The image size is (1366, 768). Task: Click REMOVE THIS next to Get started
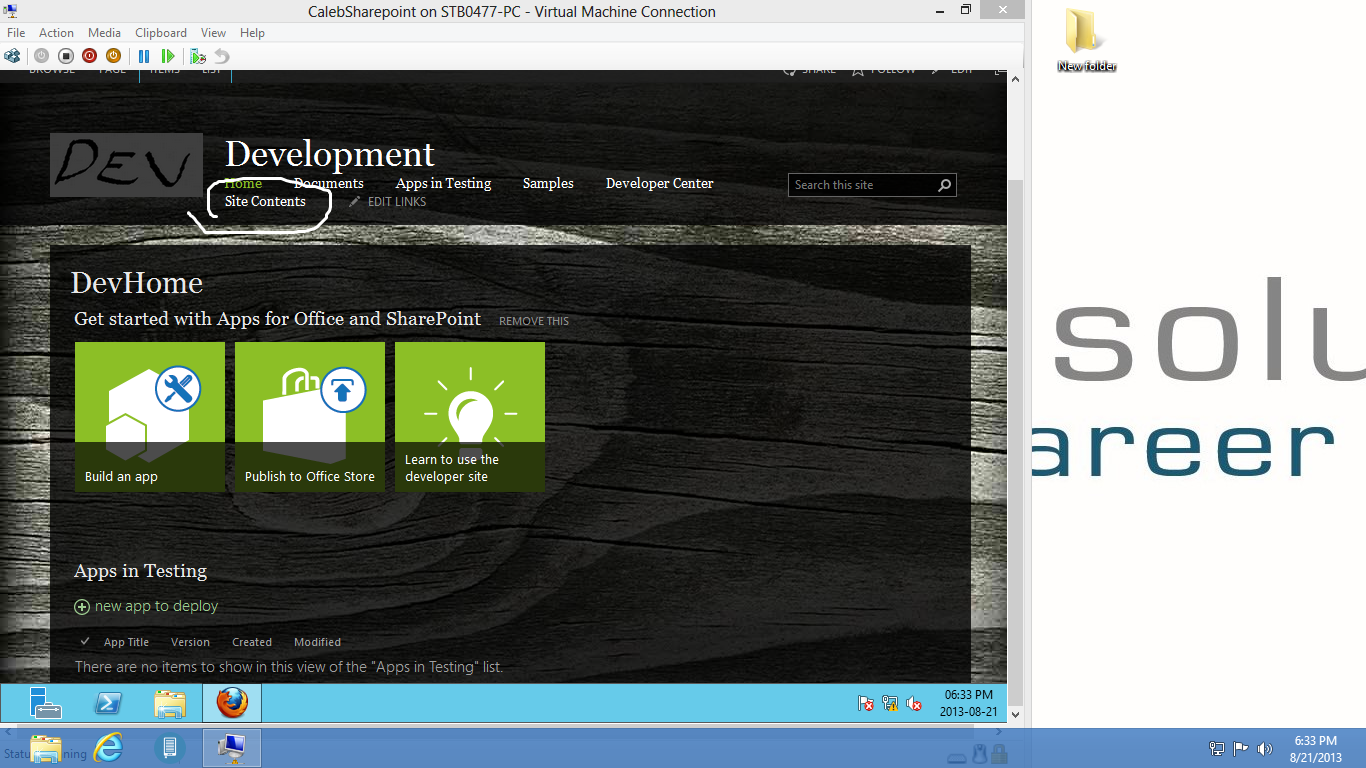pyautogui.click(x=534, y=321)
